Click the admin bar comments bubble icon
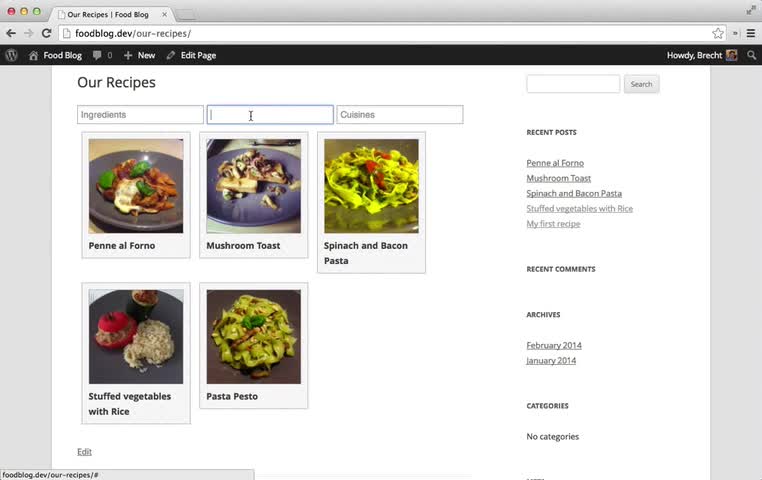The height and width of the screenshot is (480, 762). coord(97,55)
